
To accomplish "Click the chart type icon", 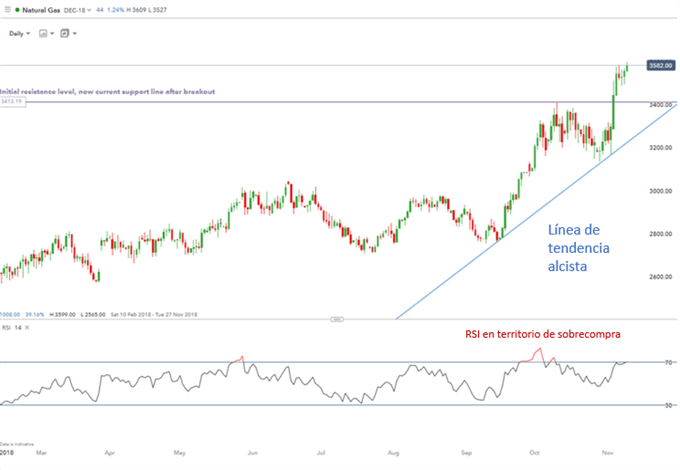I will click(x=43, y=33).
